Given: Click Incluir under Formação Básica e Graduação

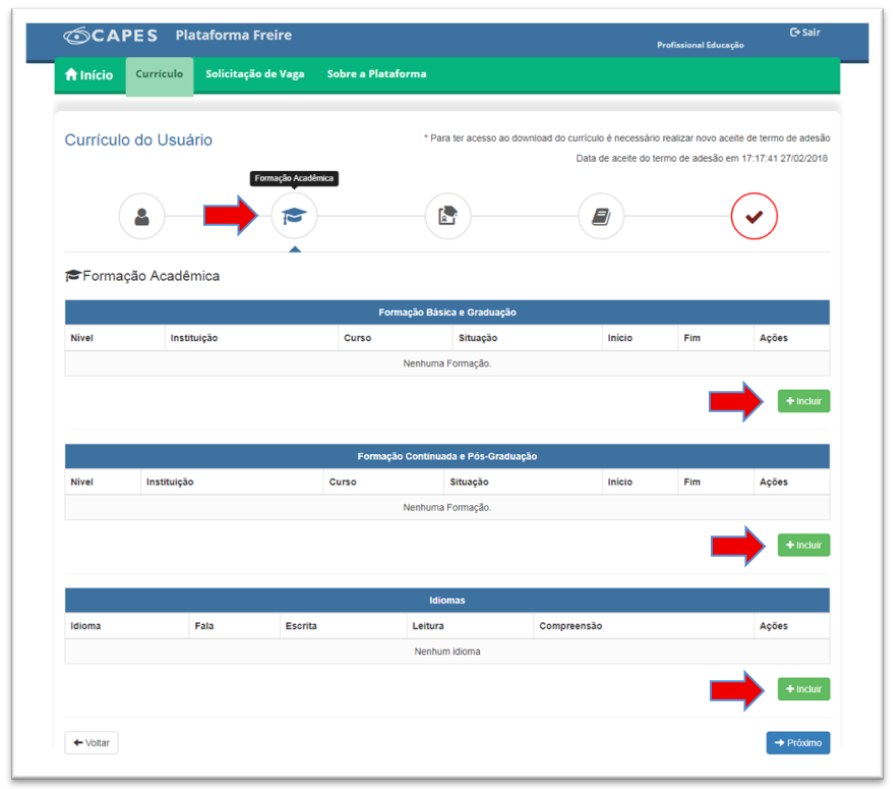Looking at the screenshot, I should (803, 401).
